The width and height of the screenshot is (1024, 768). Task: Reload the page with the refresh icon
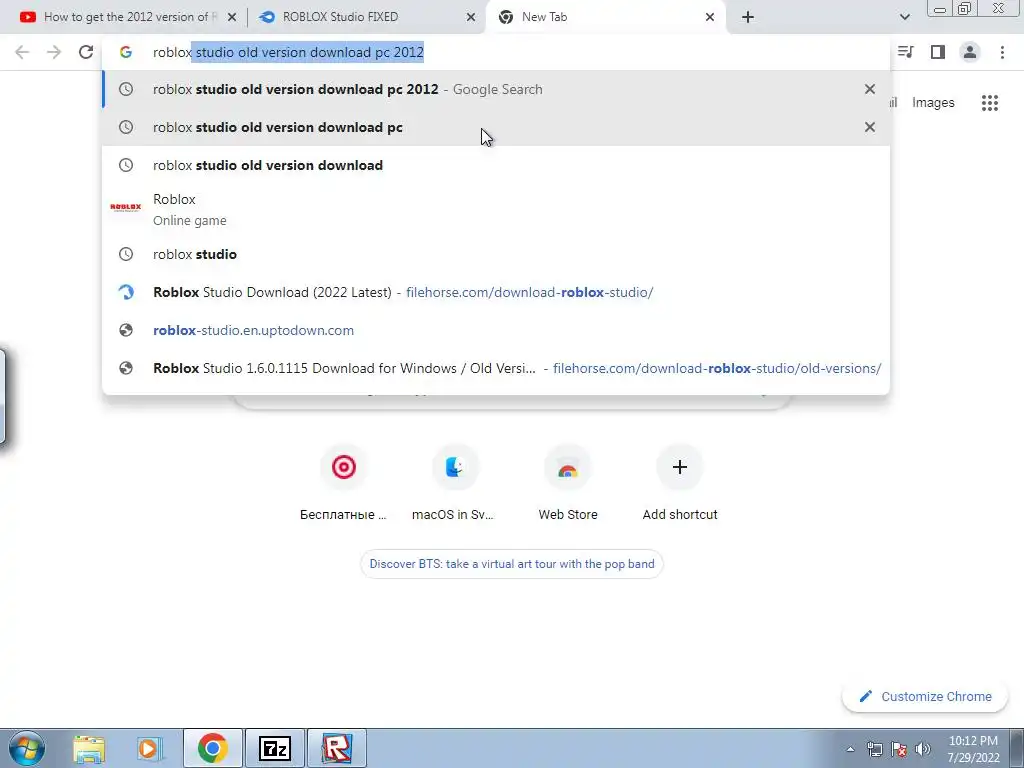click(x=86, y=52)
